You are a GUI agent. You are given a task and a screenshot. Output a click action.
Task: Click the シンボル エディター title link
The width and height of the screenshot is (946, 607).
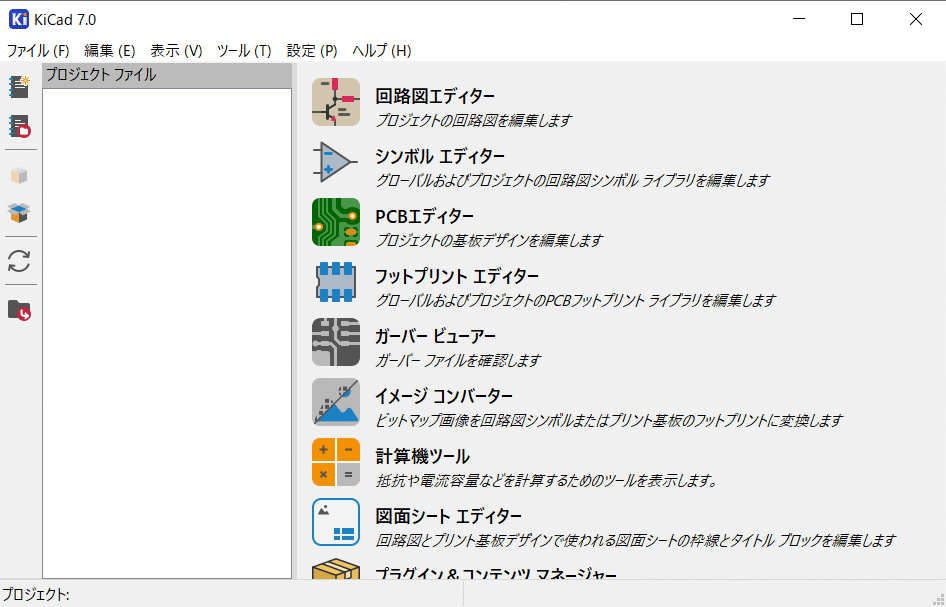(440, 156)
